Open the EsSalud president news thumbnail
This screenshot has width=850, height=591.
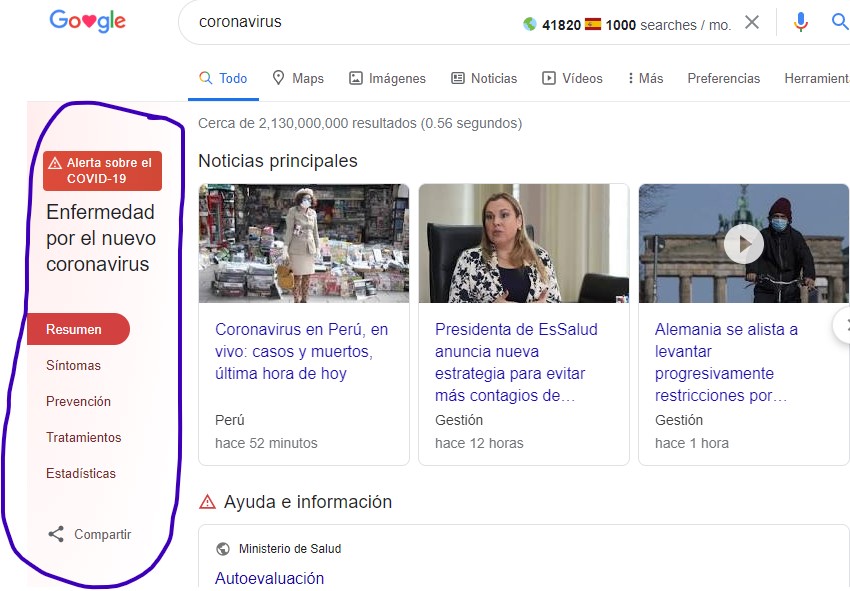(x=524, y=243)
